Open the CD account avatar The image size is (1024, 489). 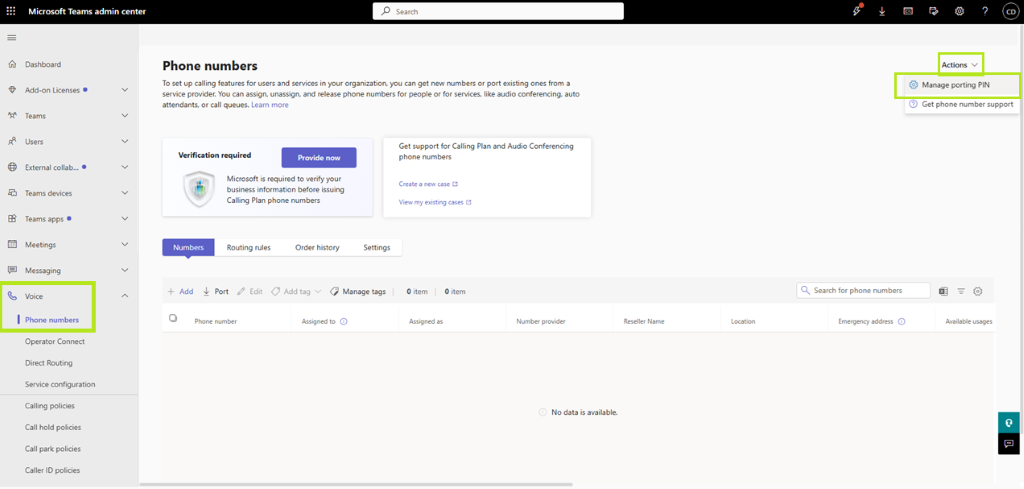coord(1010,11)
